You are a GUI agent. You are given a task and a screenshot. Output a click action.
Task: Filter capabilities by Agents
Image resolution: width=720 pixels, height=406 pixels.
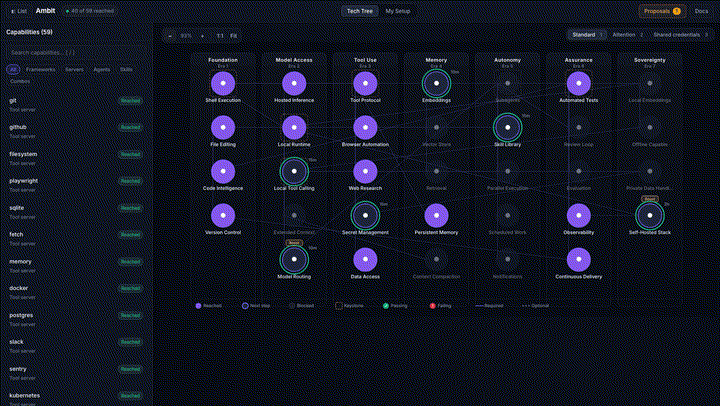(x=101, y=69)
